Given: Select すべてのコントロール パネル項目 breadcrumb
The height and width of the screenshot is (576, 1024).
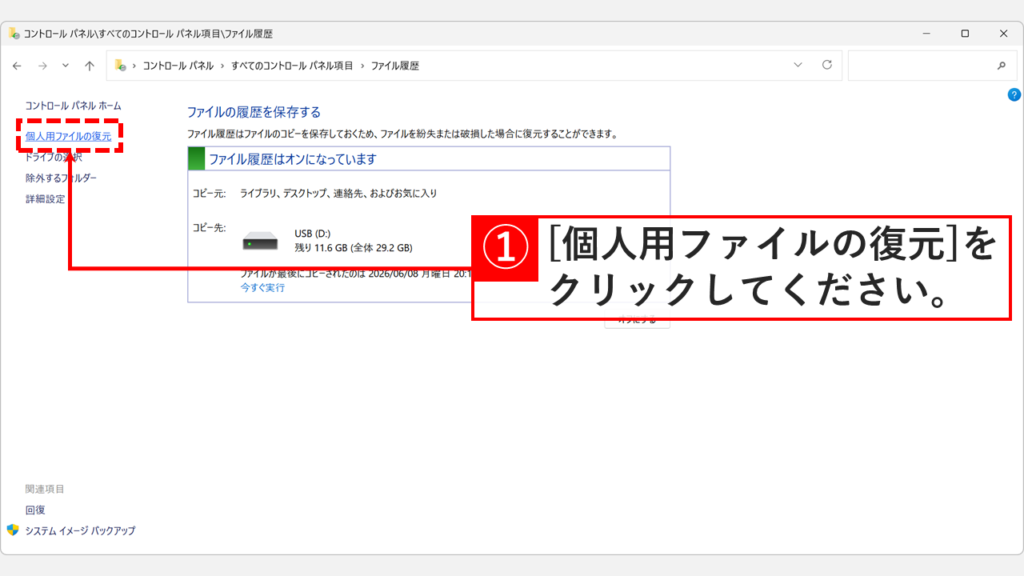Looking at the screenshot, I should 292,66.
